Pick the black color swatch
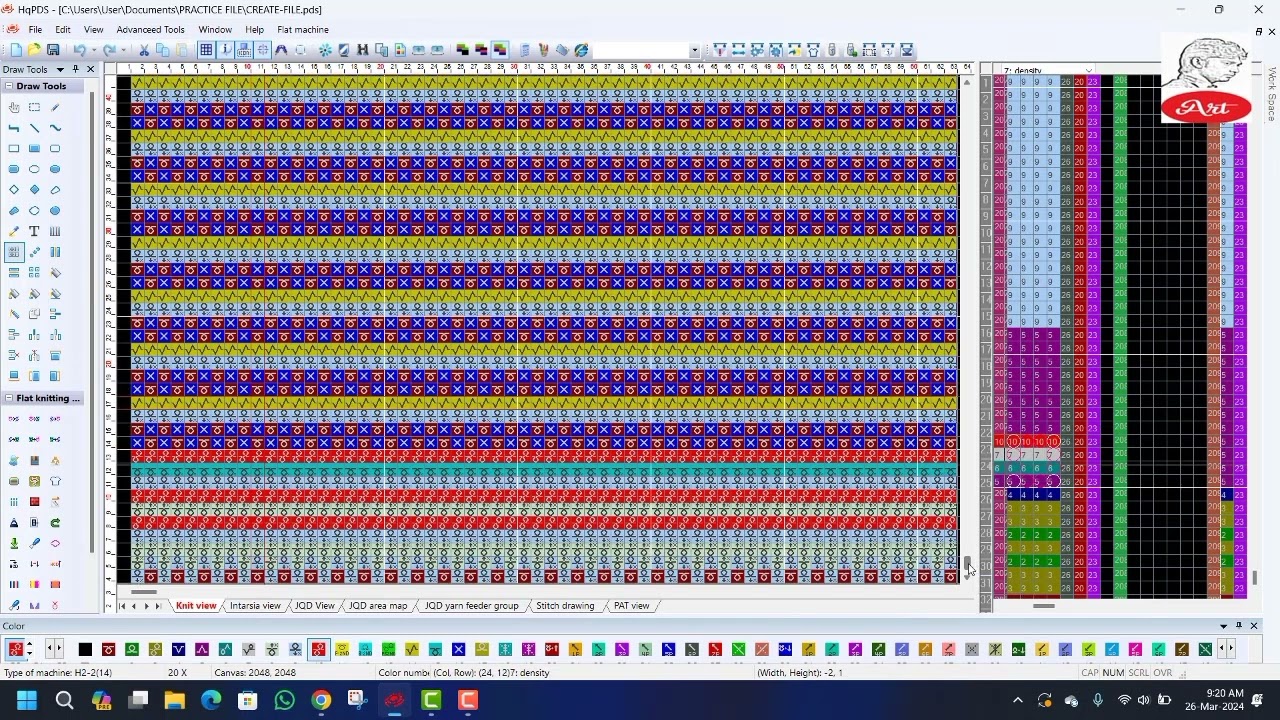The image size is (1280, 720). [85, 650]
